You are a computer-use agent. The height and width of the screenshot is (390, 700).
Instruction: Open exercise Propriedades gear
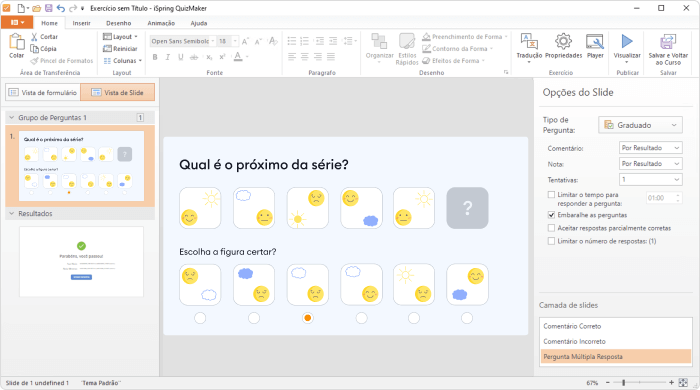563,46
